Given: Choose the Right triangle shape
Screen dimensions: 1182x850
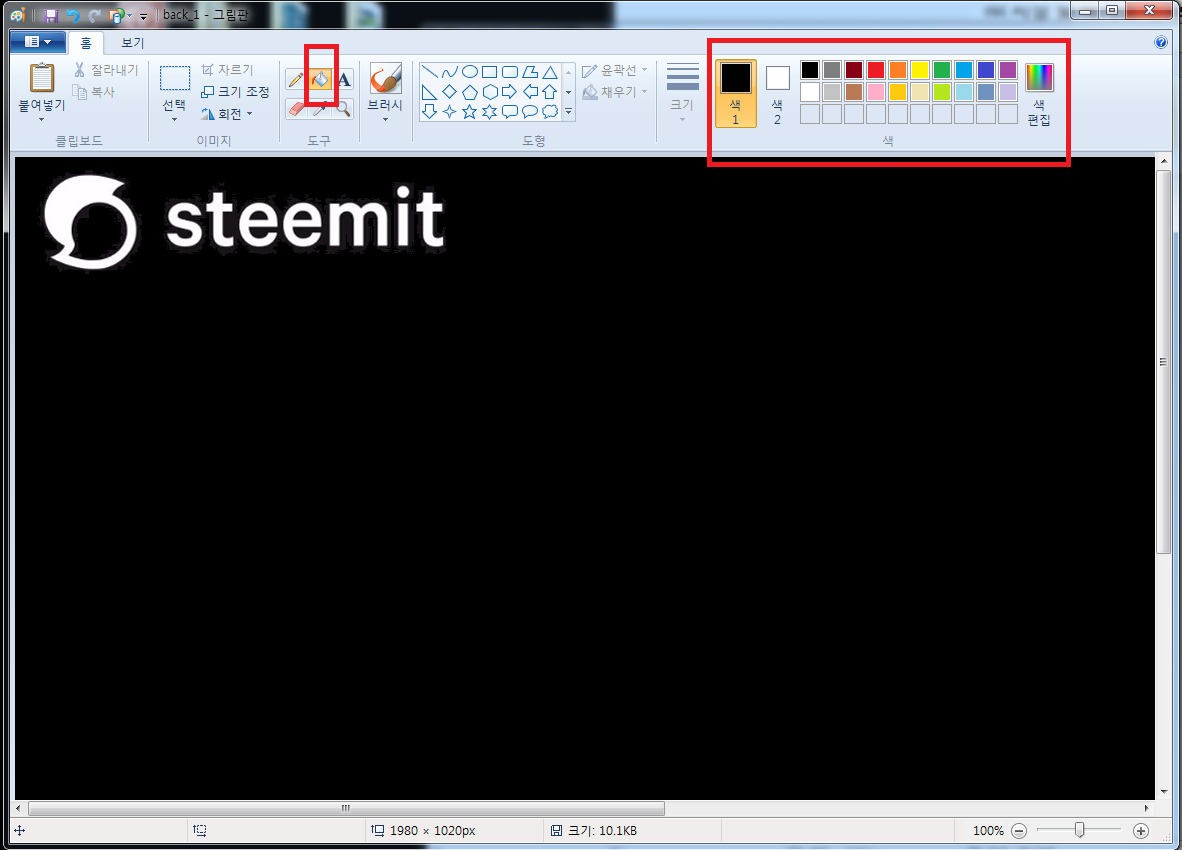Looking at the screenshot, I should tap(430, 92).
